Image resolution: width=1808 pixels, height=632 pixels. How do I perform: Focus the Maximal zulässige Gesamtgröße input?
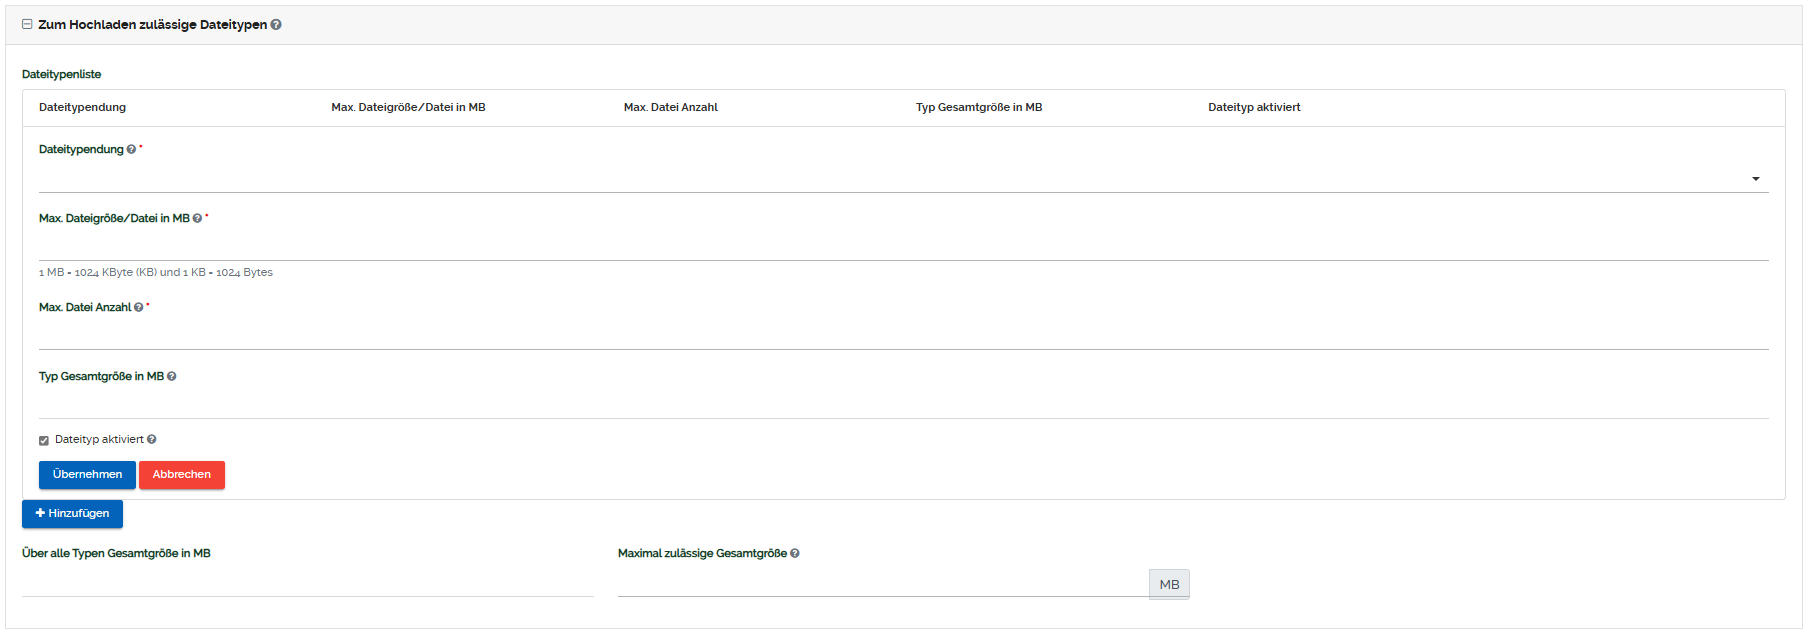coord(882,584)
